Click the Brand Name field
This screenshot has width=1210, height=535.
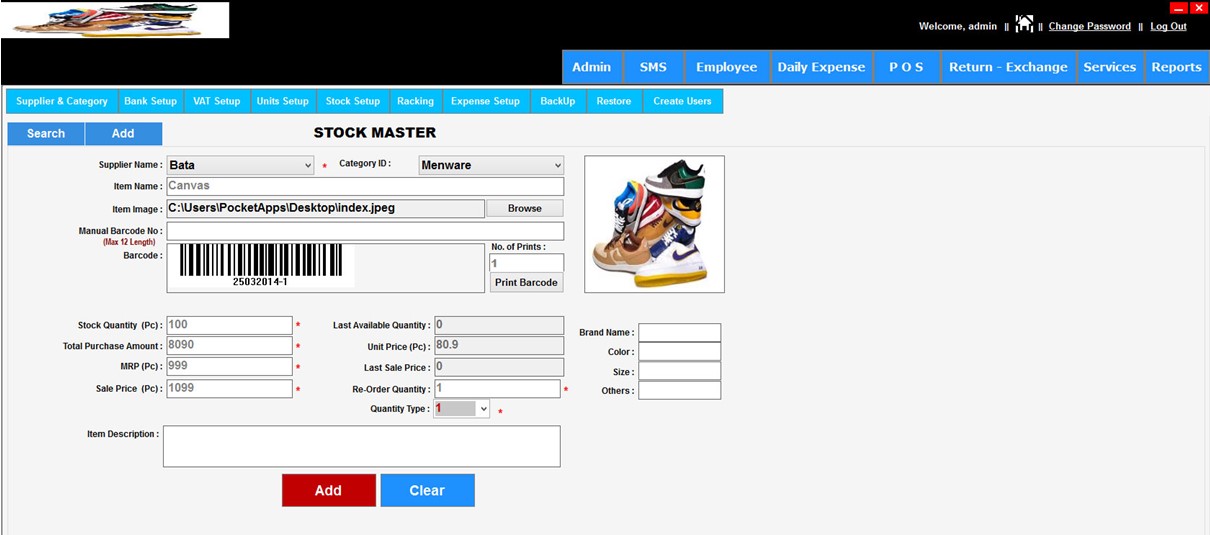point(680,332)
